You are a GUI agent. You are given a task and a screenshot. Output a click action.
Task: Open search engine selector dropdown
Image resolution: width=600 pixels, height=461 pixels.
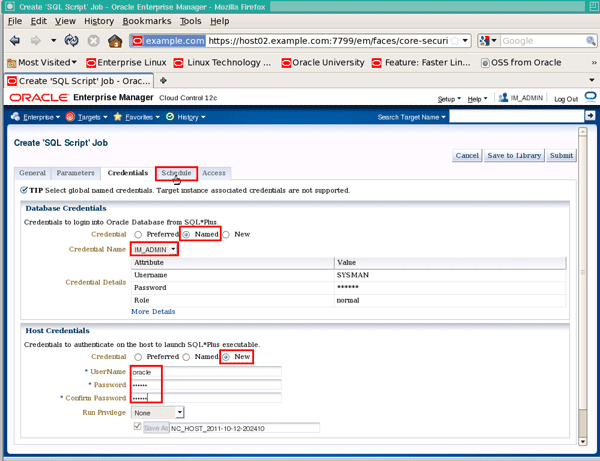pos(488,41)
